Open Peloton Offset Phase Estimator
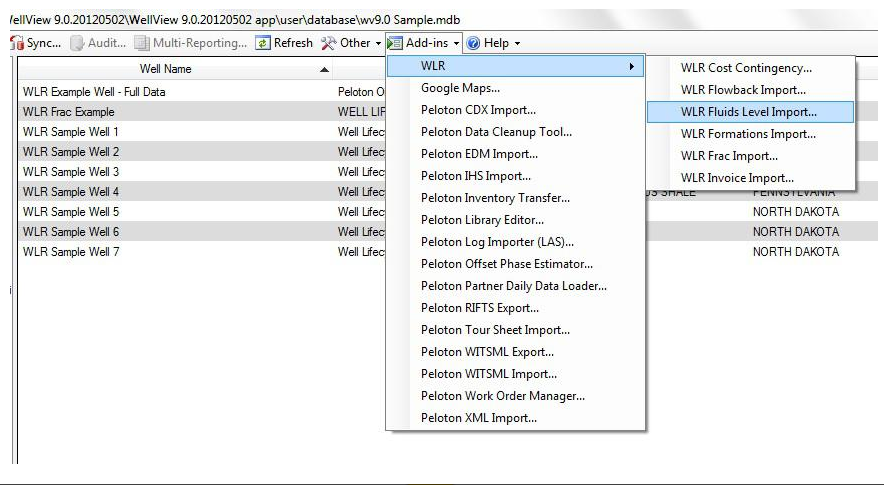 [515, 264]
